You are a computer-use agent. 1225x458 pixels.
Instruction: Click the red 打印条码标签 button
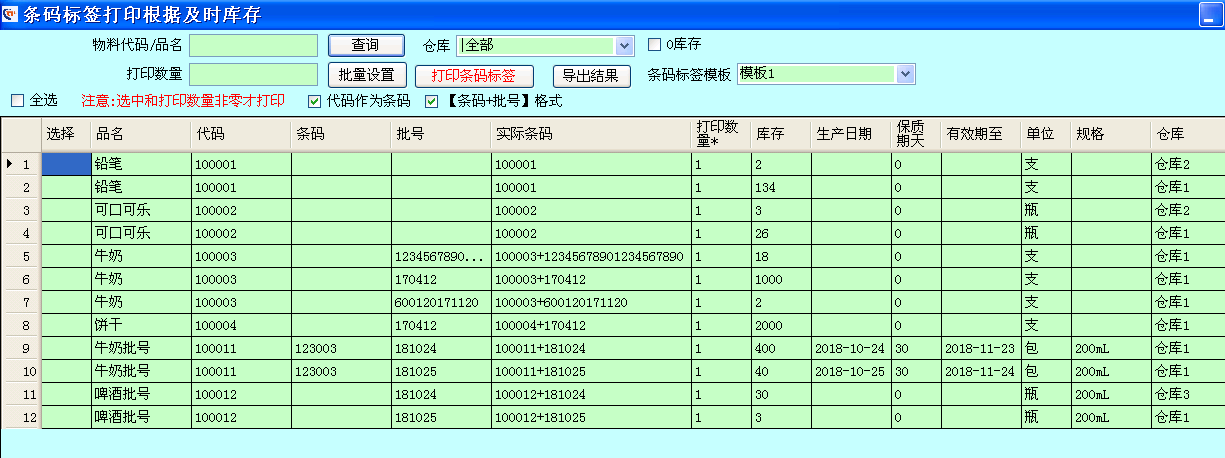coord(473,75)
